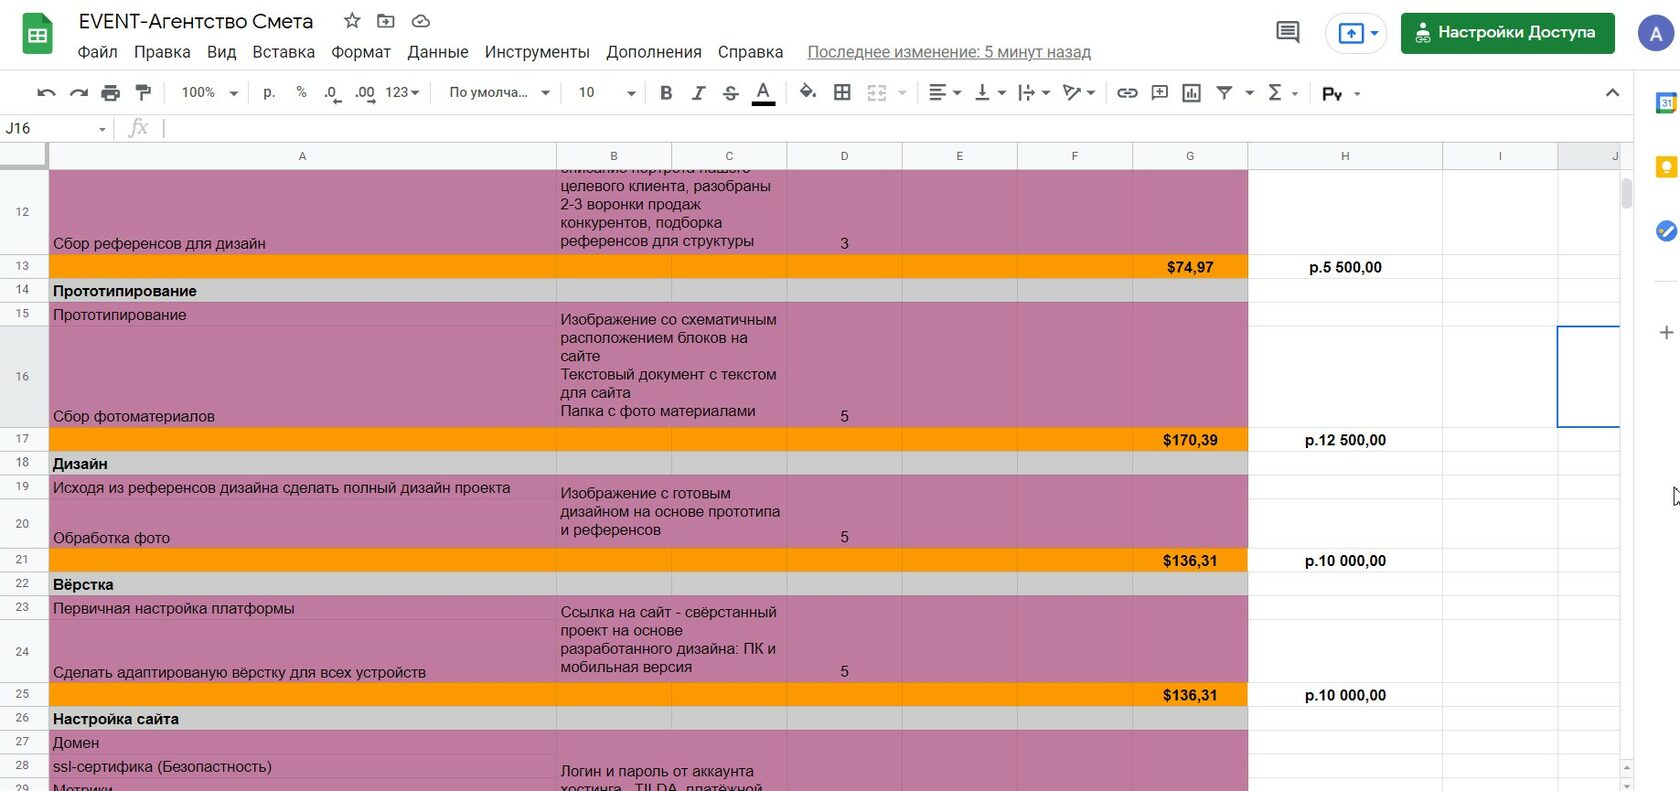Select cell with р.12 500,00
The width and height of the screenshot is (1680, 791).
pos(1345,440)
